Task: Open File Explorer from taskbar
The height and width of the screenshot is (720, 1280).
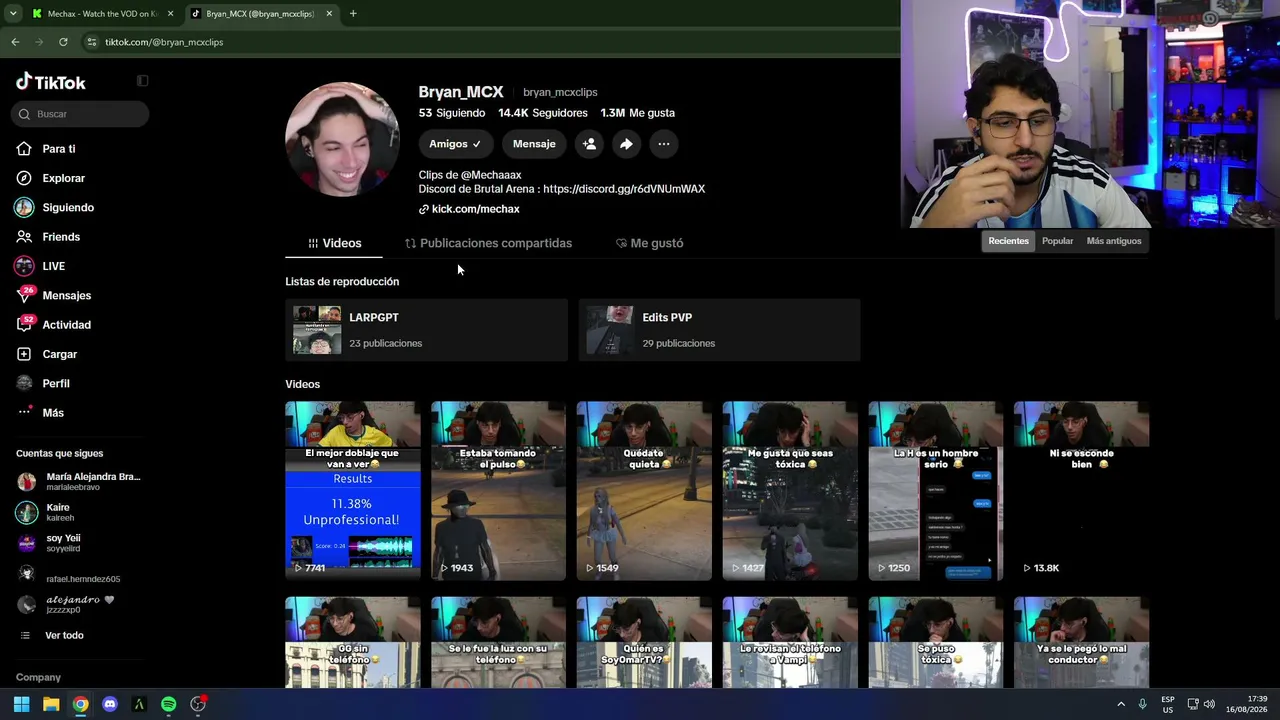Action: (51, 704)
